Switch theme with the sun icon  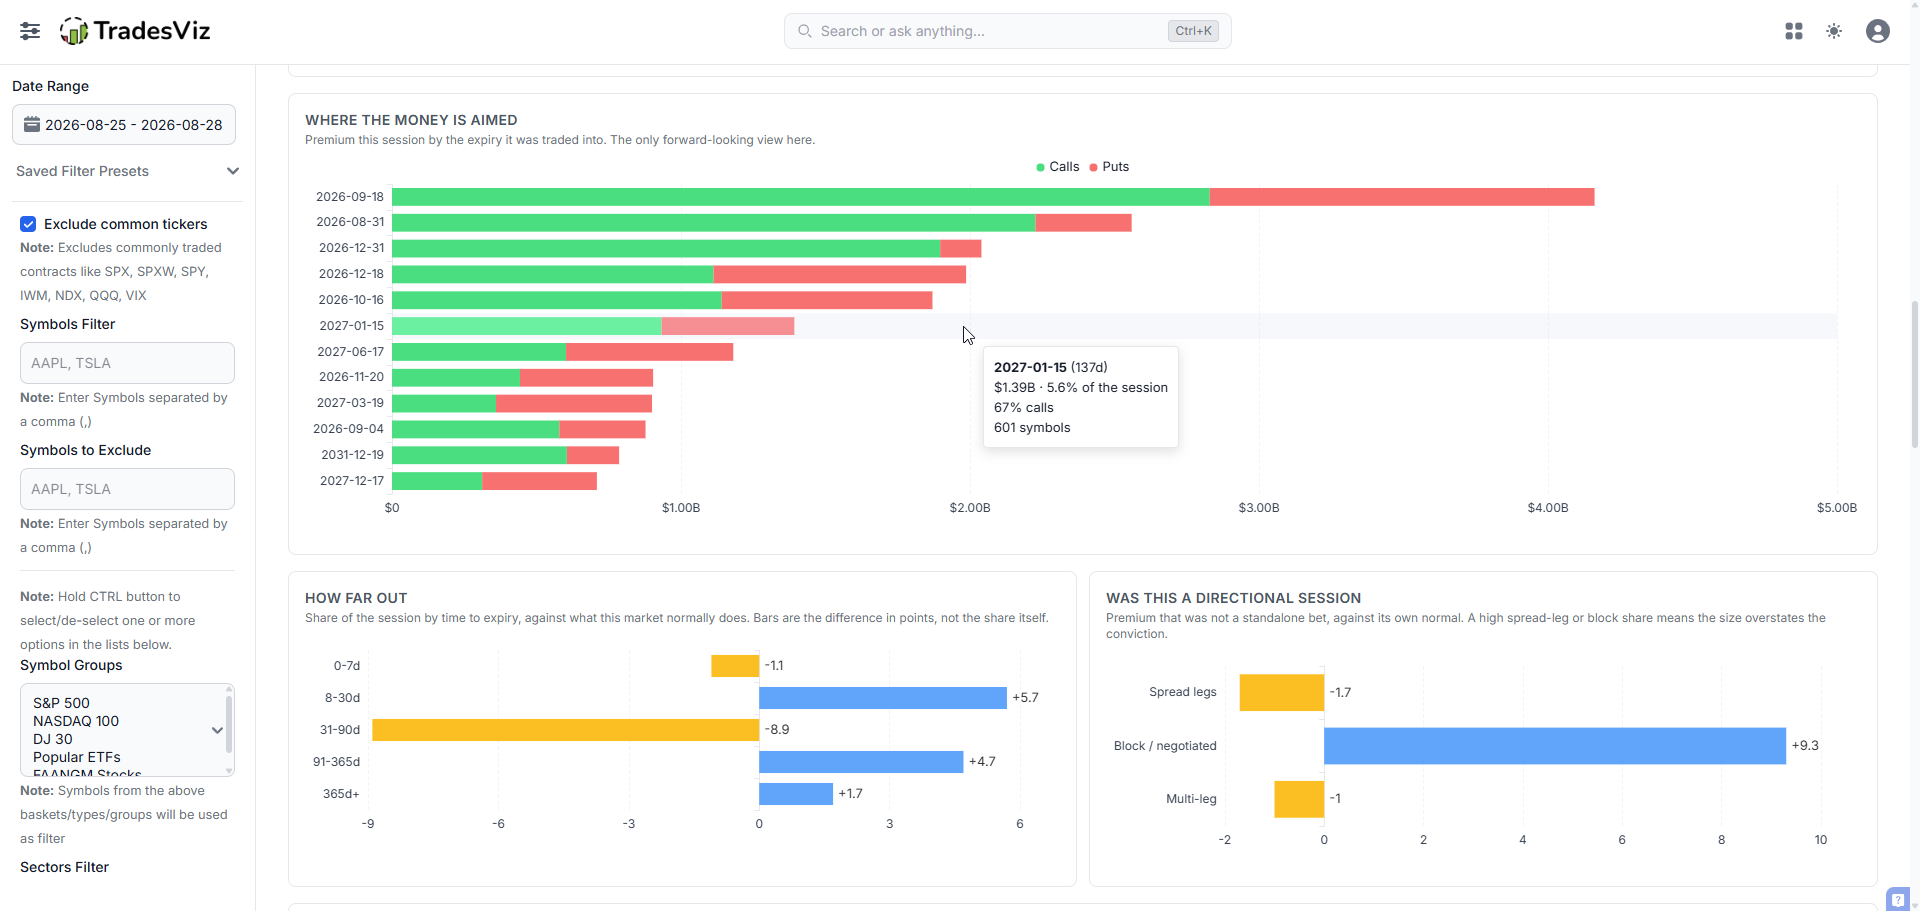point(1834,31)
